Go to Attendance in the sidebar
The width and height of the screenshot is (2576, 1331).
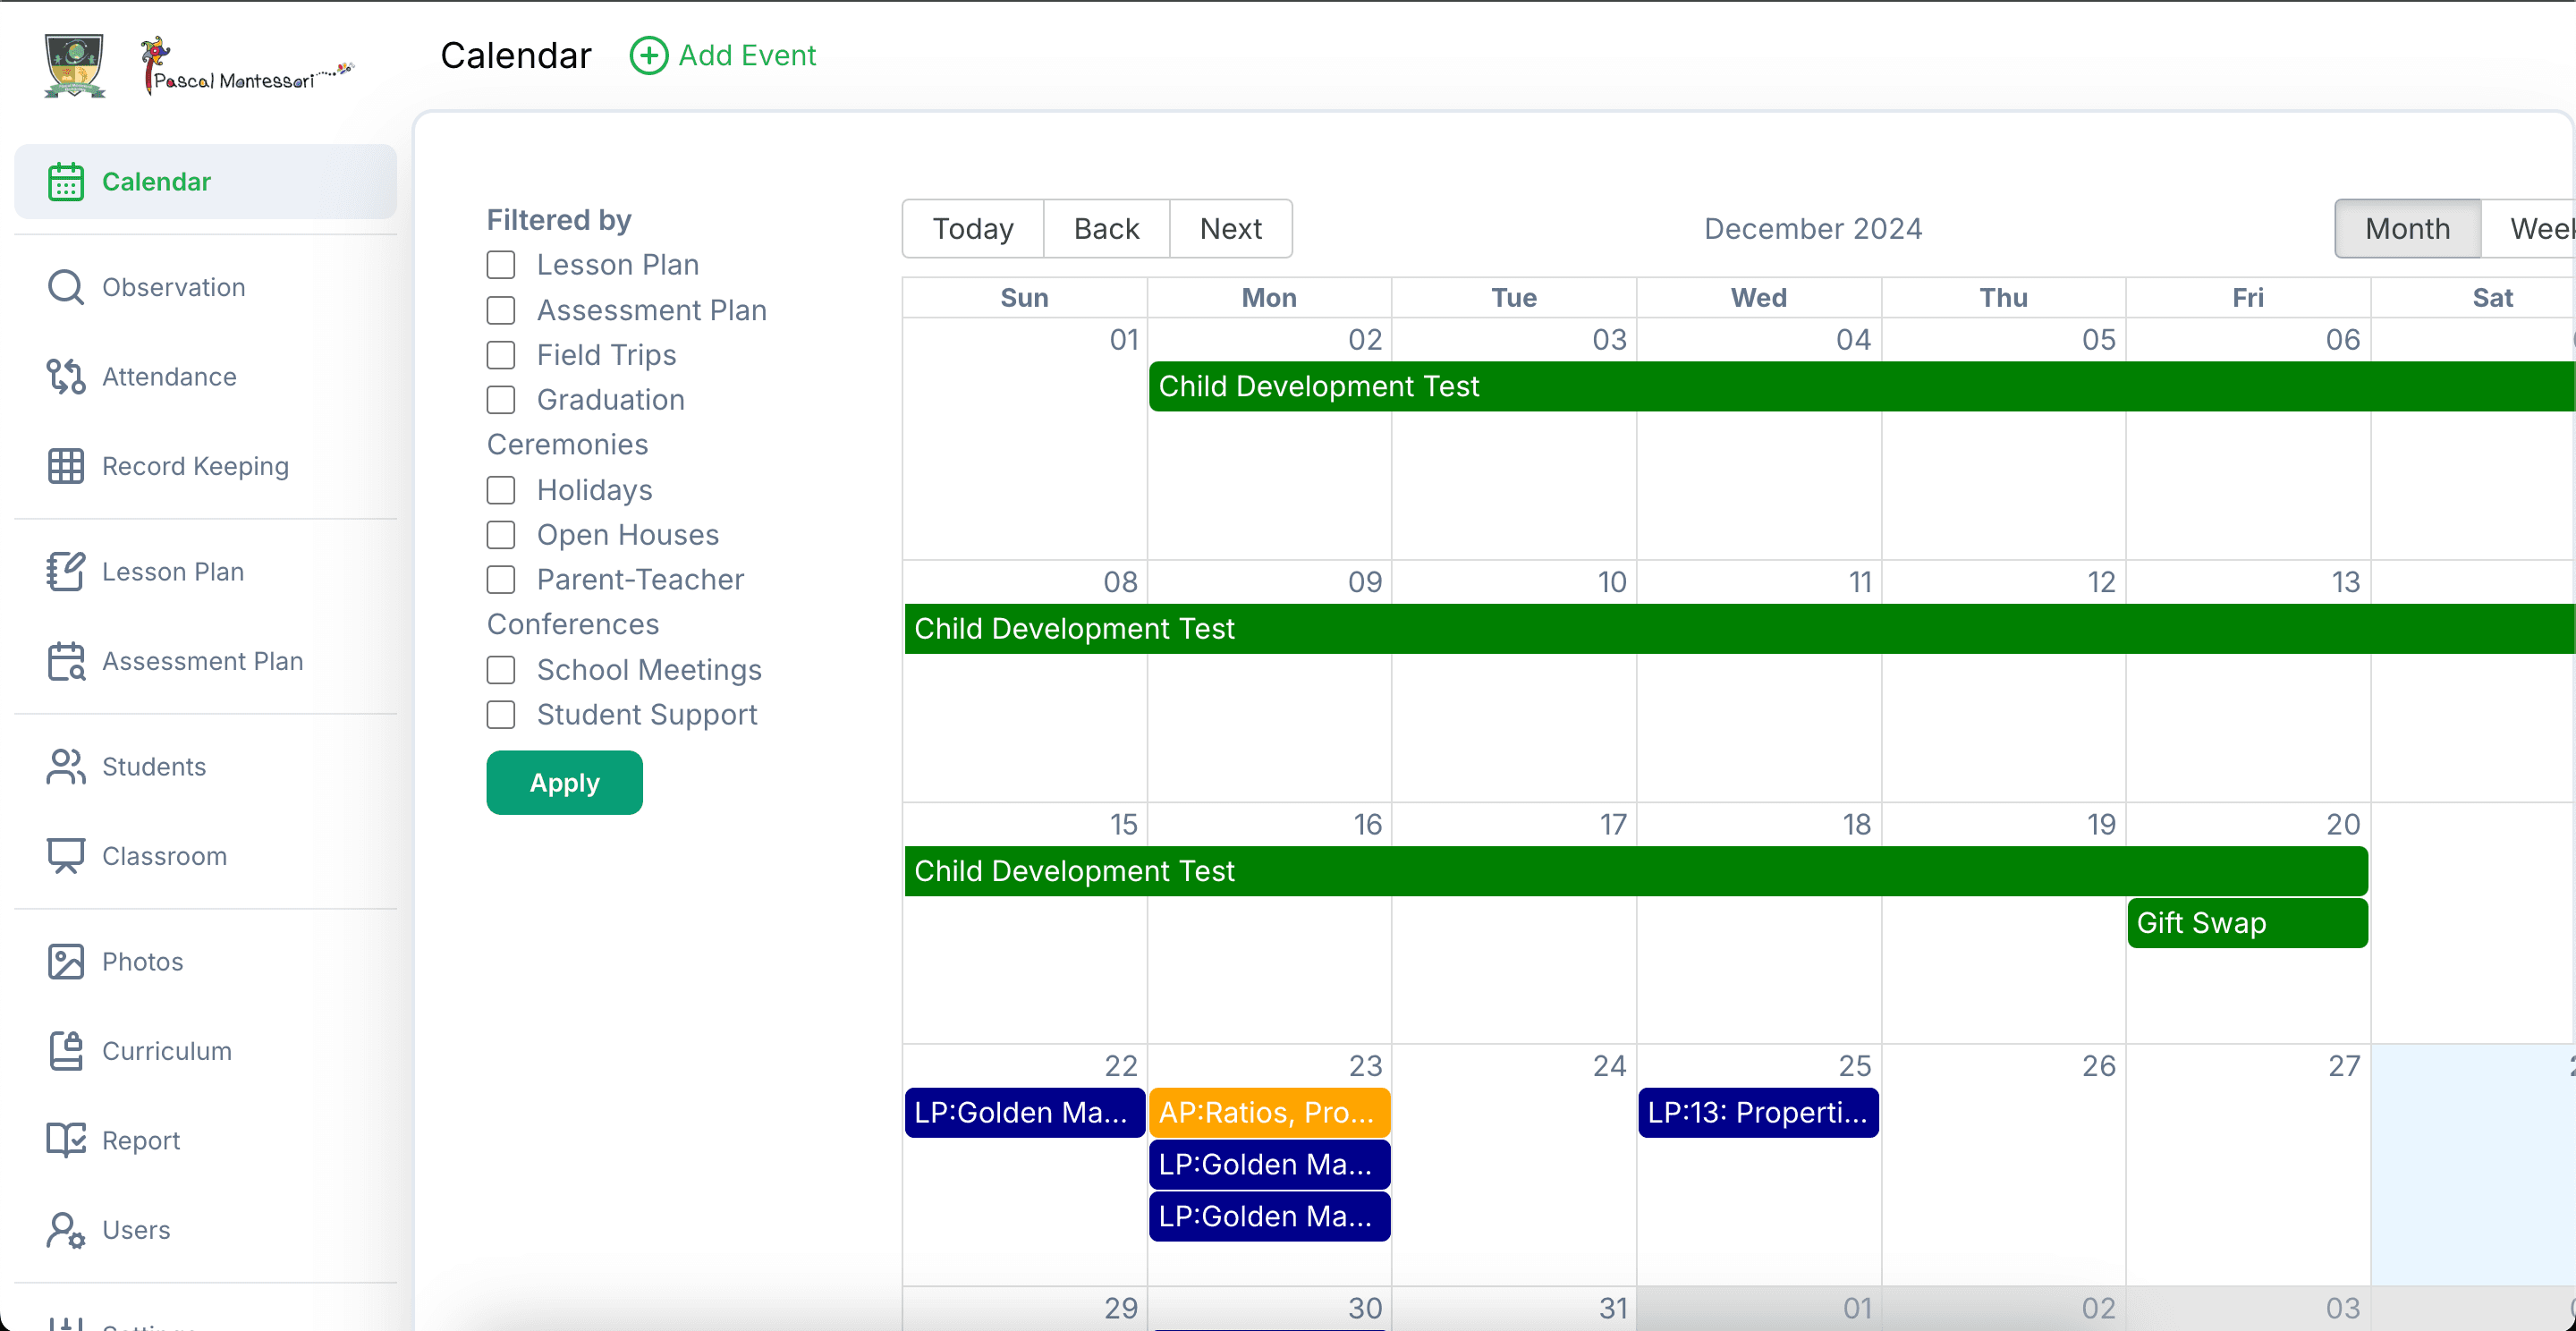pos(205,377)
